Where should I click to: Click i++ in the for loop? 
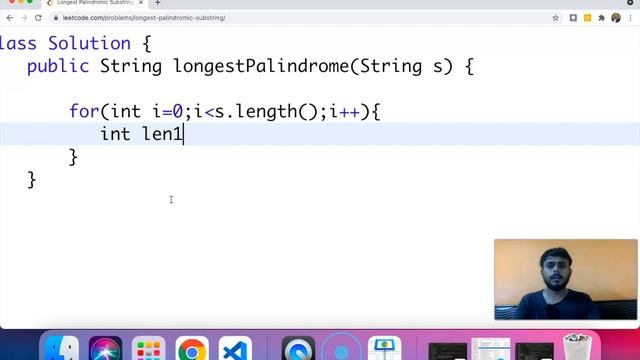(344, 111)
